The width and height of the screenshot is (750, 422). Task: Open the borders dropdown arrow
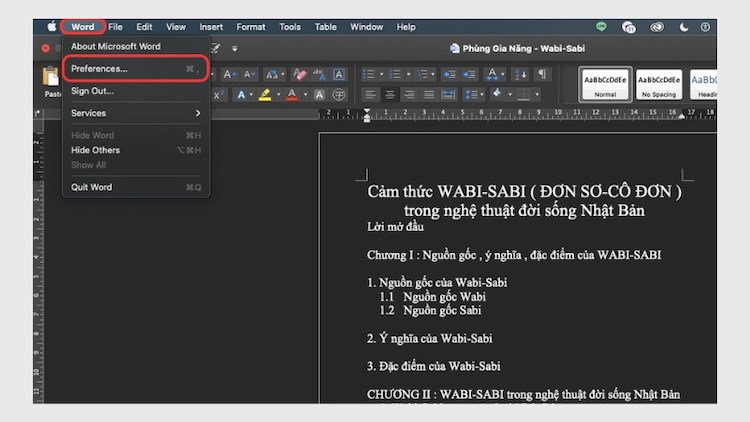[537, 95]
